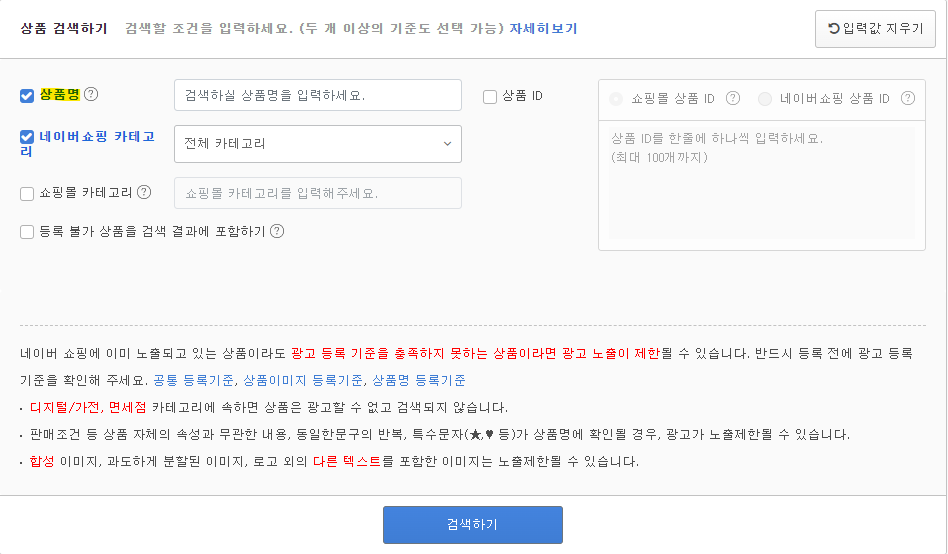Check the 상품 ID checkbox
Image resolution: width=948 pixels, height=554 pixels.
pos(490,97)
